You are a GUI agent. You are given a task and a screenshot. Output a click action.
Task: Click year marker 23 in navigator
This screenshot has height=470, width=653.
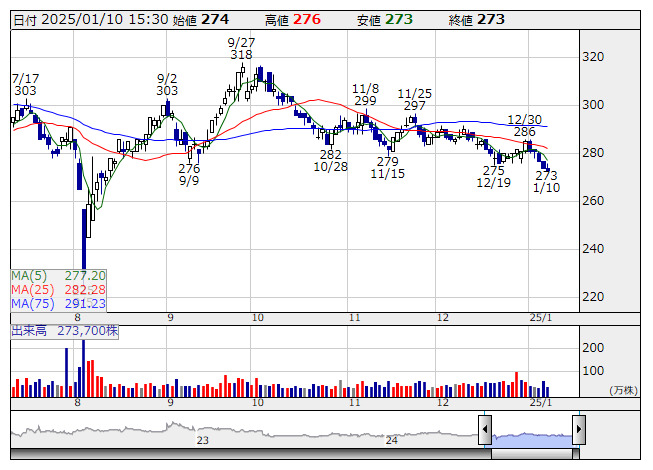click(x=203, y=440)
